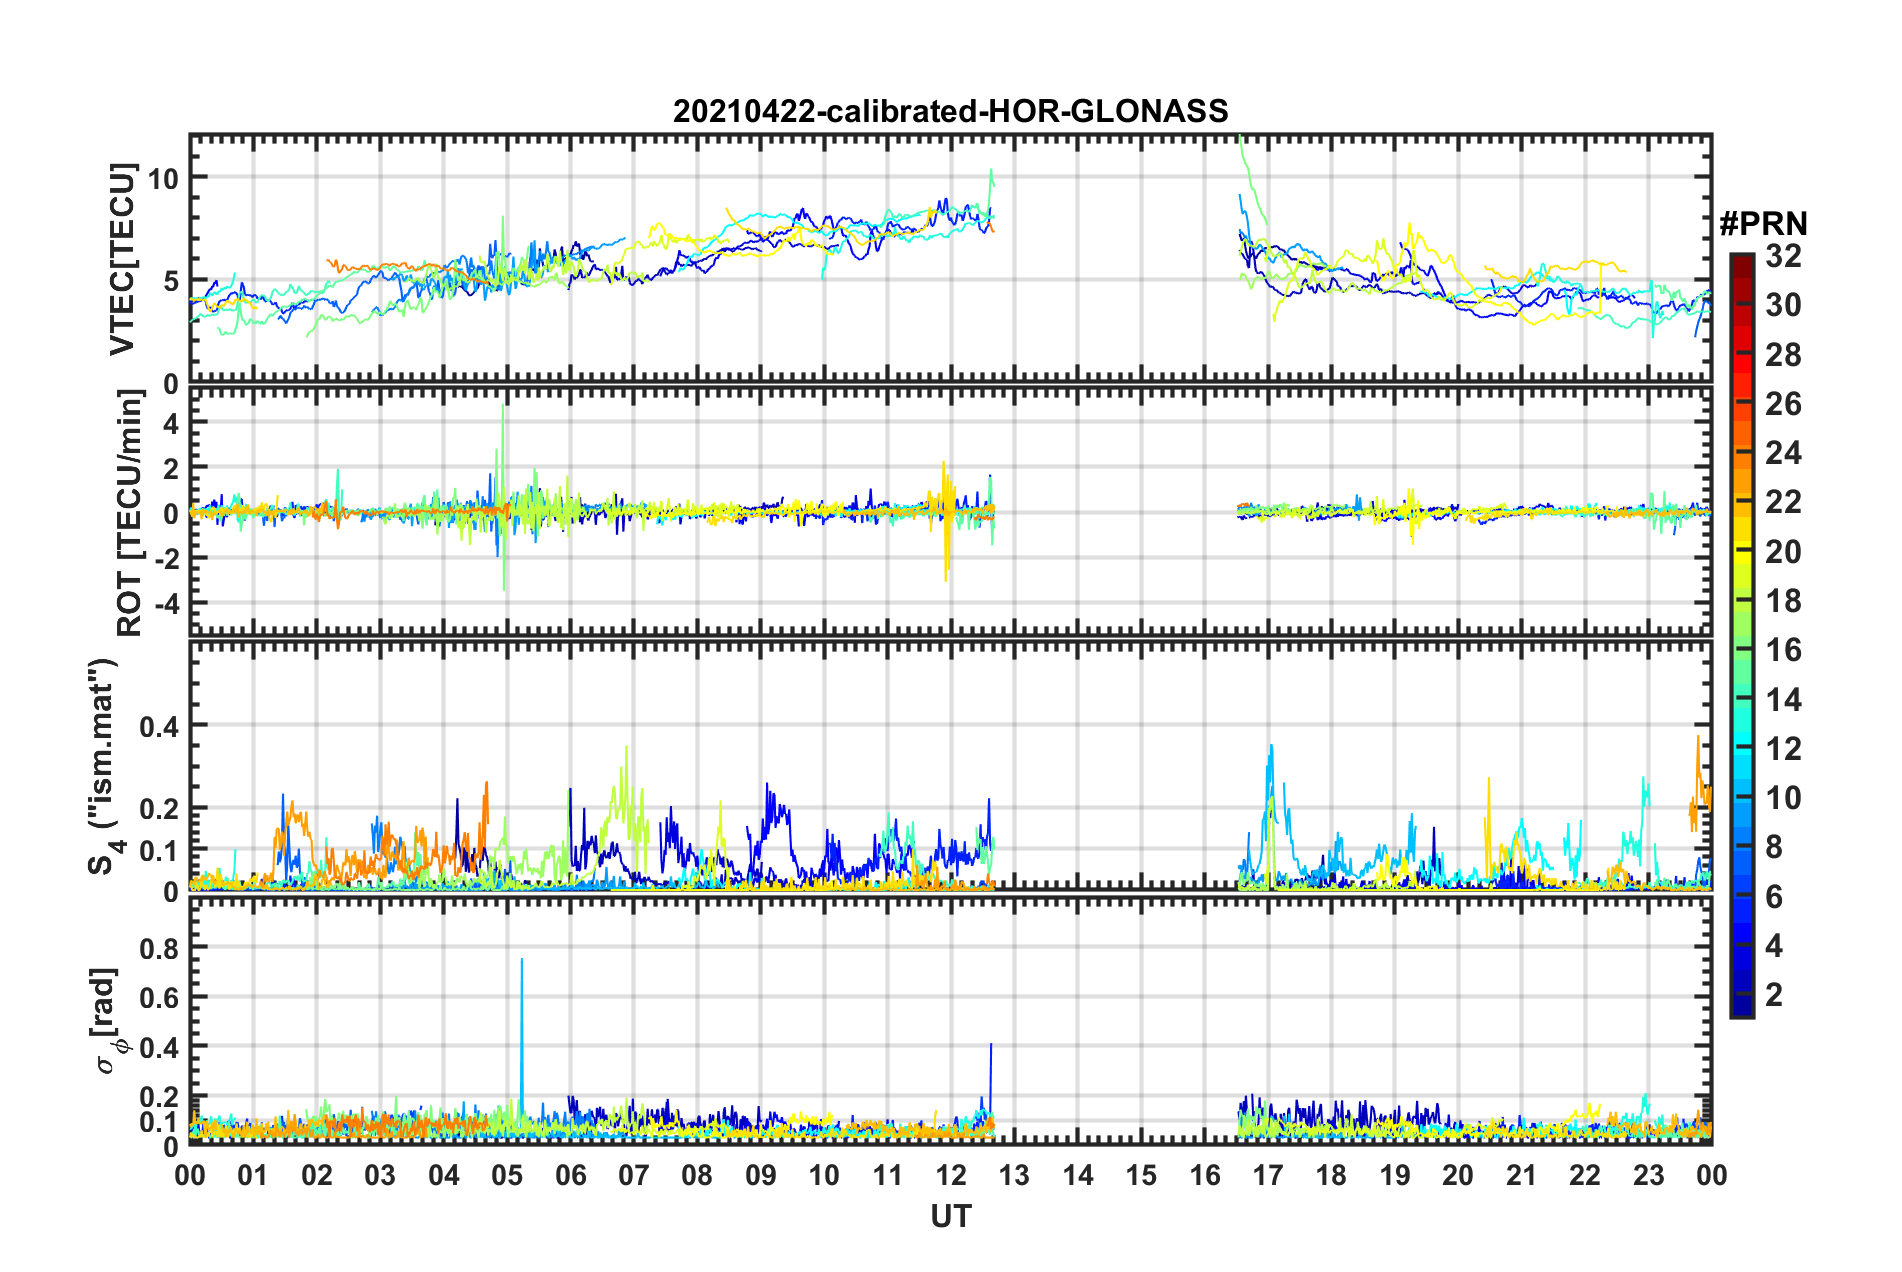Click colorbar tick label 22
Image resolution: width=1902 pixels, height=1272 pixels.
(x=1783, y=502)
